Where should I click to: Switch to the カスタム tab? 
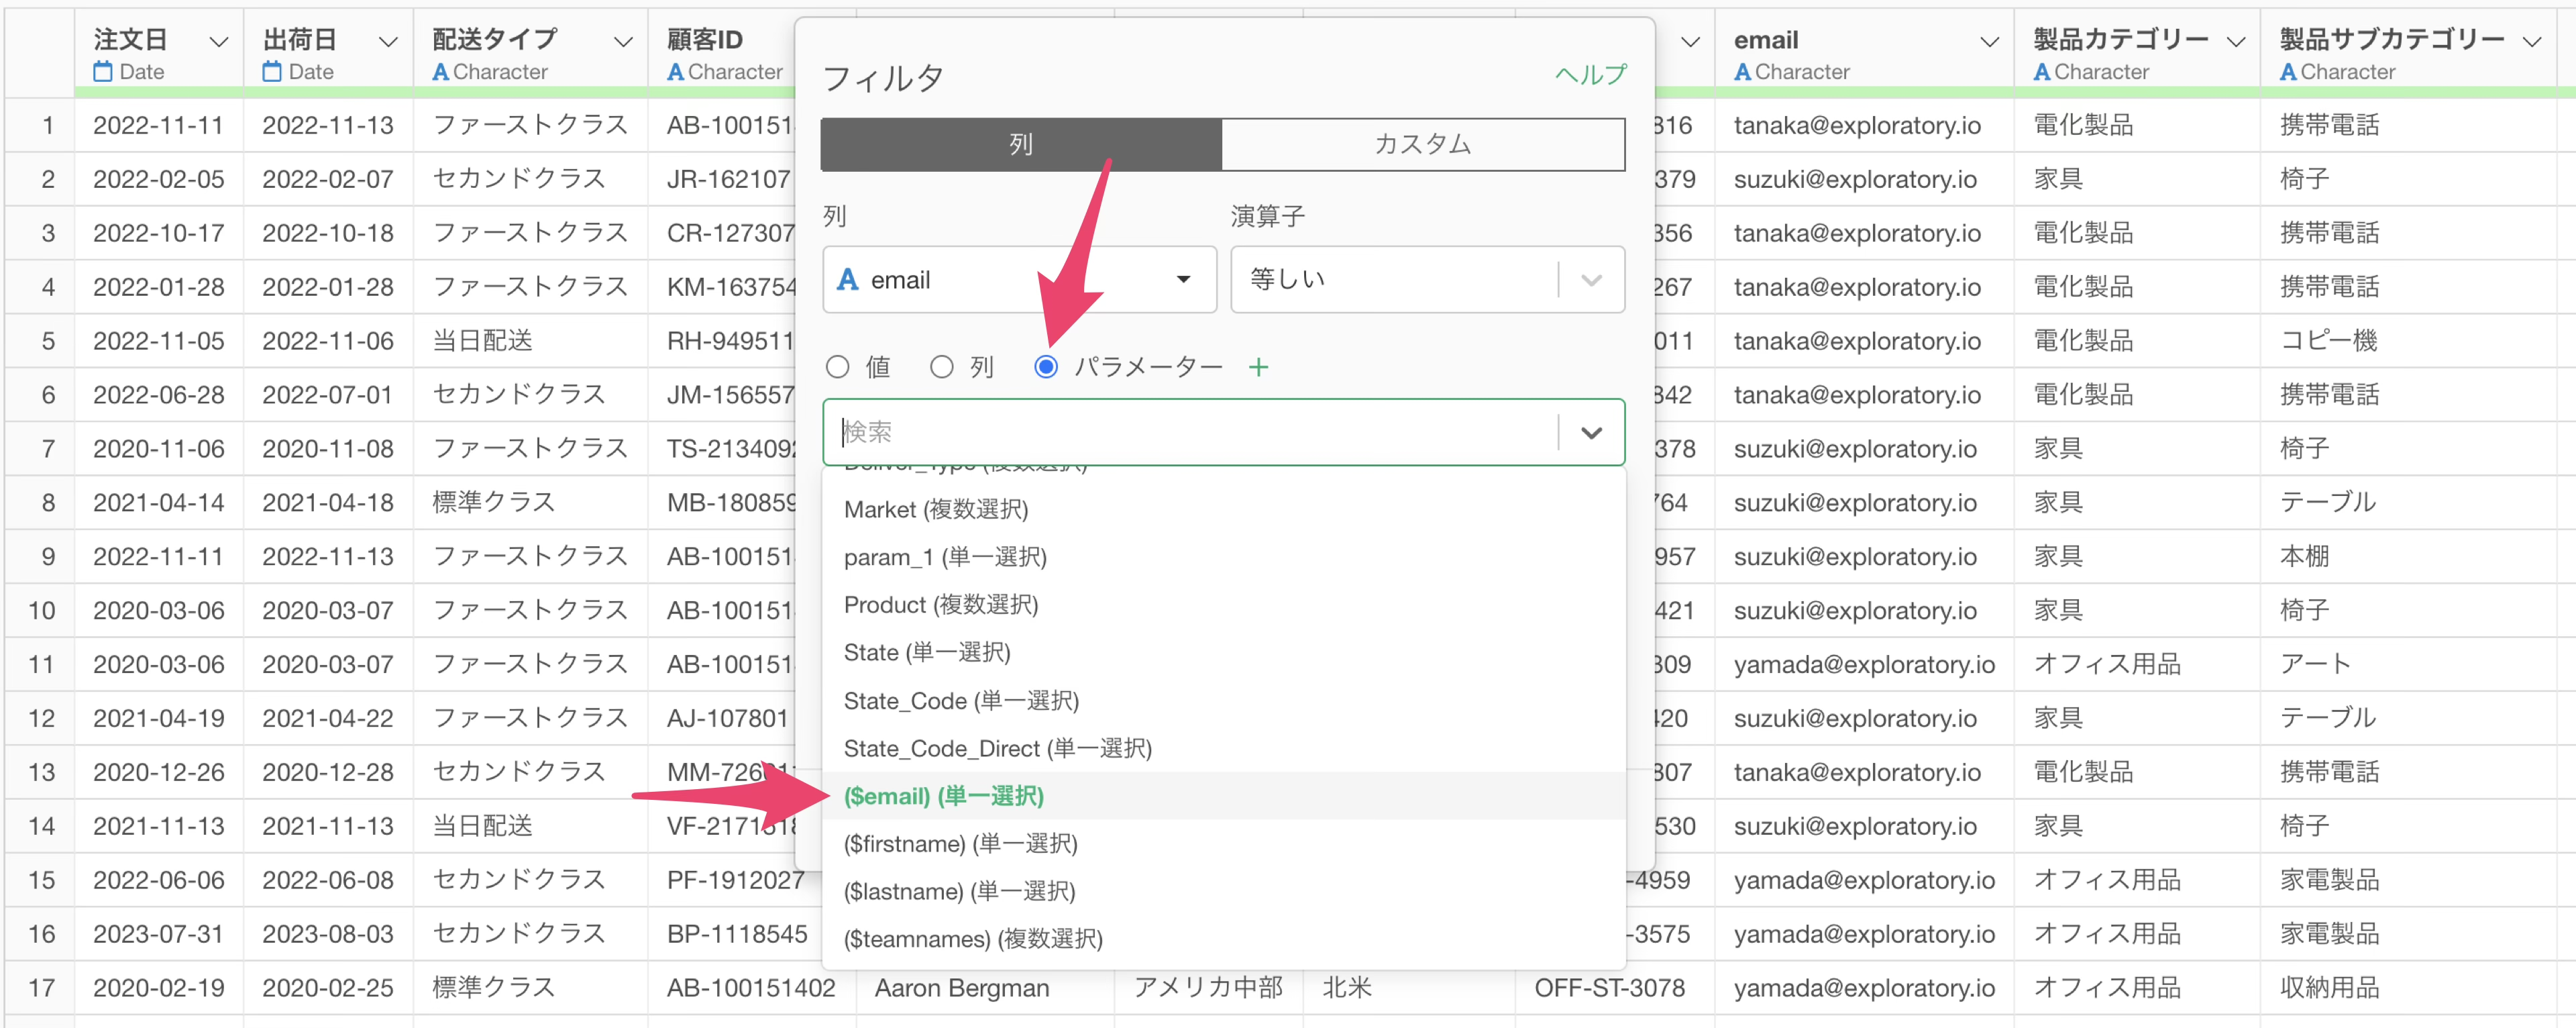coord(1422,144)
